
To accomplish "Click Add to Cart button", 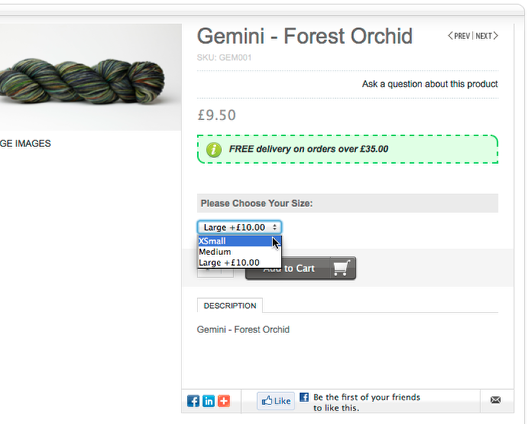I will click(301, 268).
